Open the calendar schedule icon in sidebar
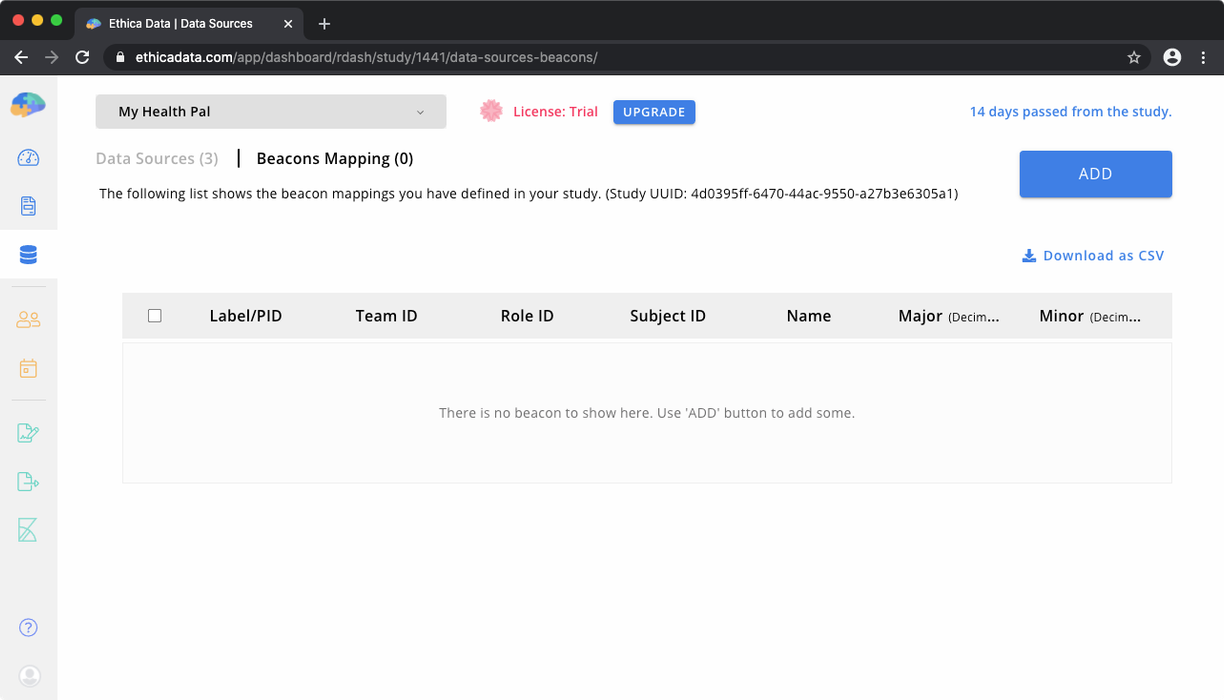Image resolution: width=1224 pixels, height=700 pixels. click(x=28, y=368)
